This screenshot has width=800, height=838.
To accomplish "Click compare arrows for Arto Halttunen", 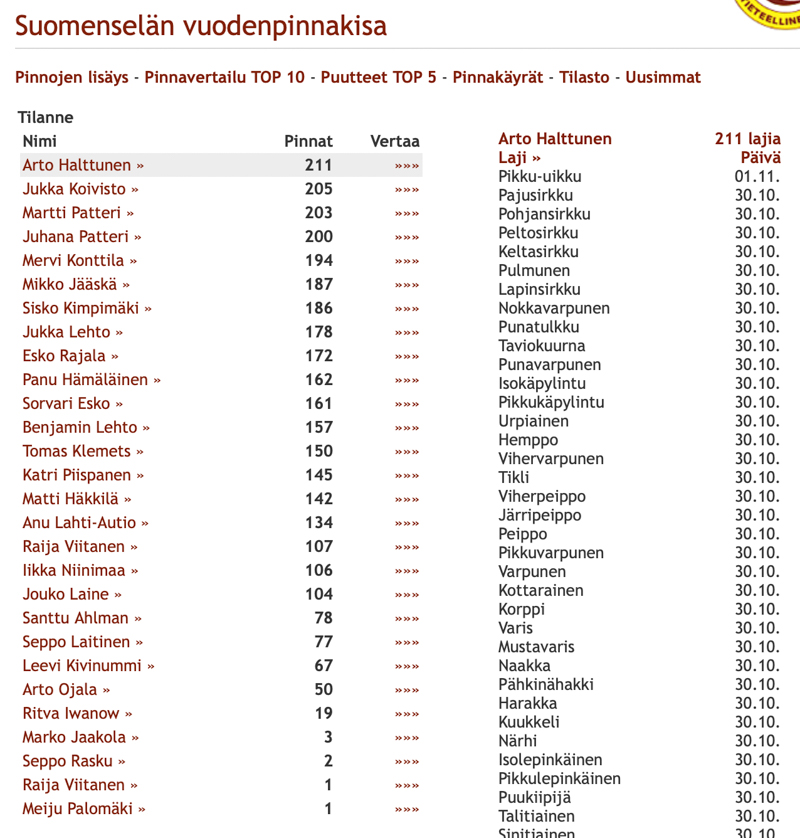I will 406,166.
